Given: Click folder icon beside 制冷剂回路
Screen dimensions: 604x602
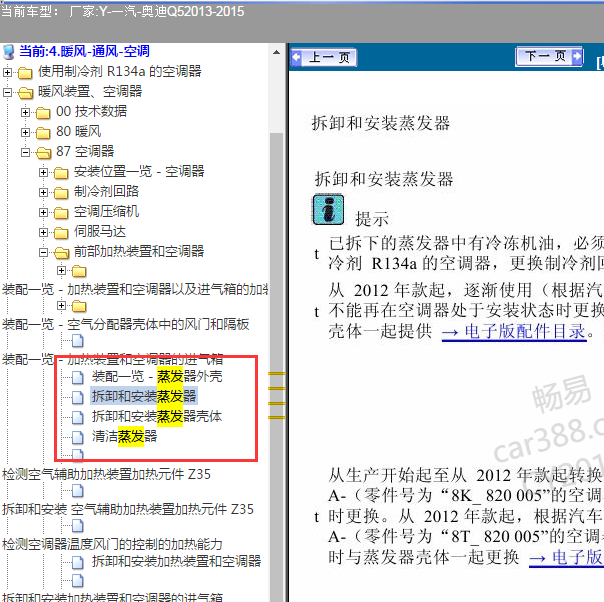Looking at the screenshot, I should click(x=61, y=193).
